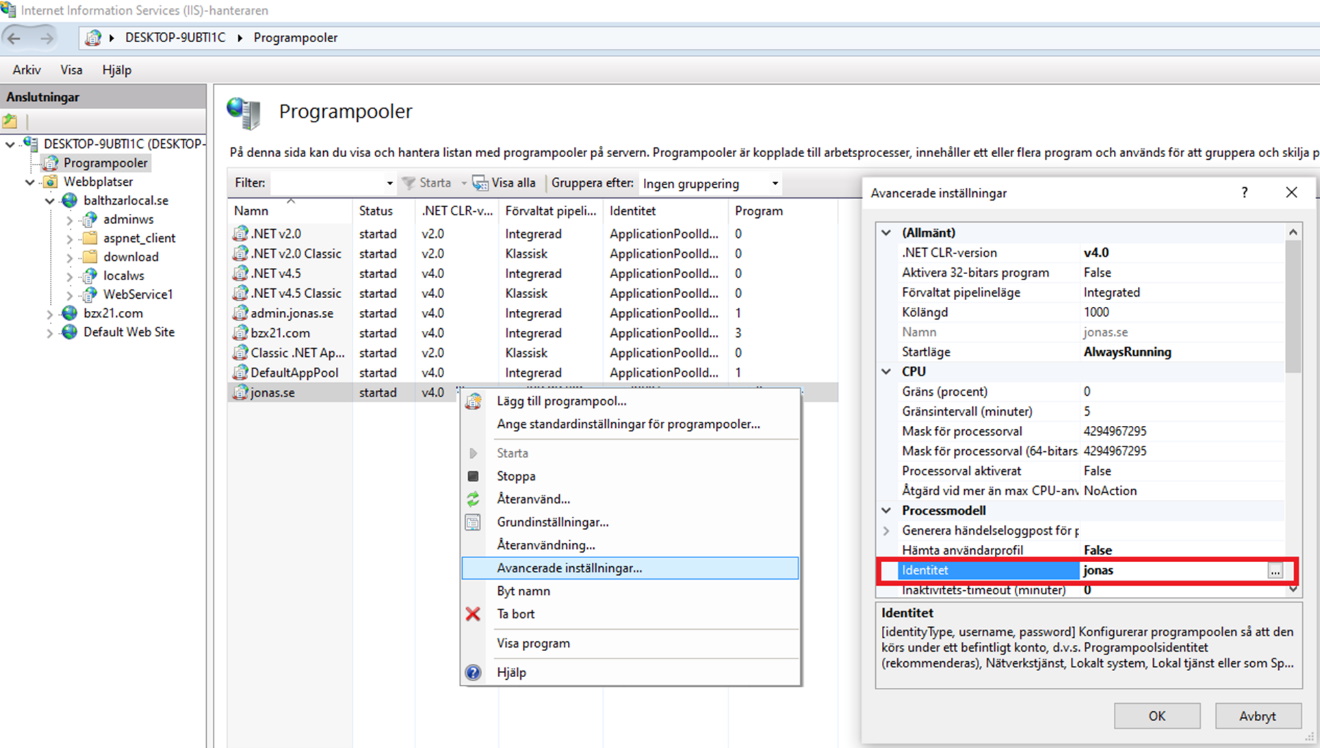The width and height of the screenshot is (1320, 748).
Task: Click the server icon in address bar
Action: click(x=93, y=38)
